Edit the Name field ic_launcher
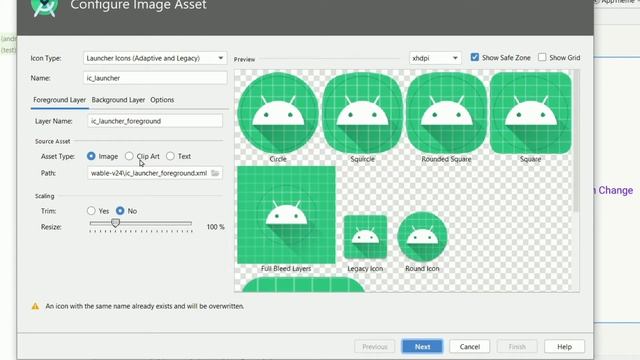Screen dimensions: 640x360 [x=155, y=78]
